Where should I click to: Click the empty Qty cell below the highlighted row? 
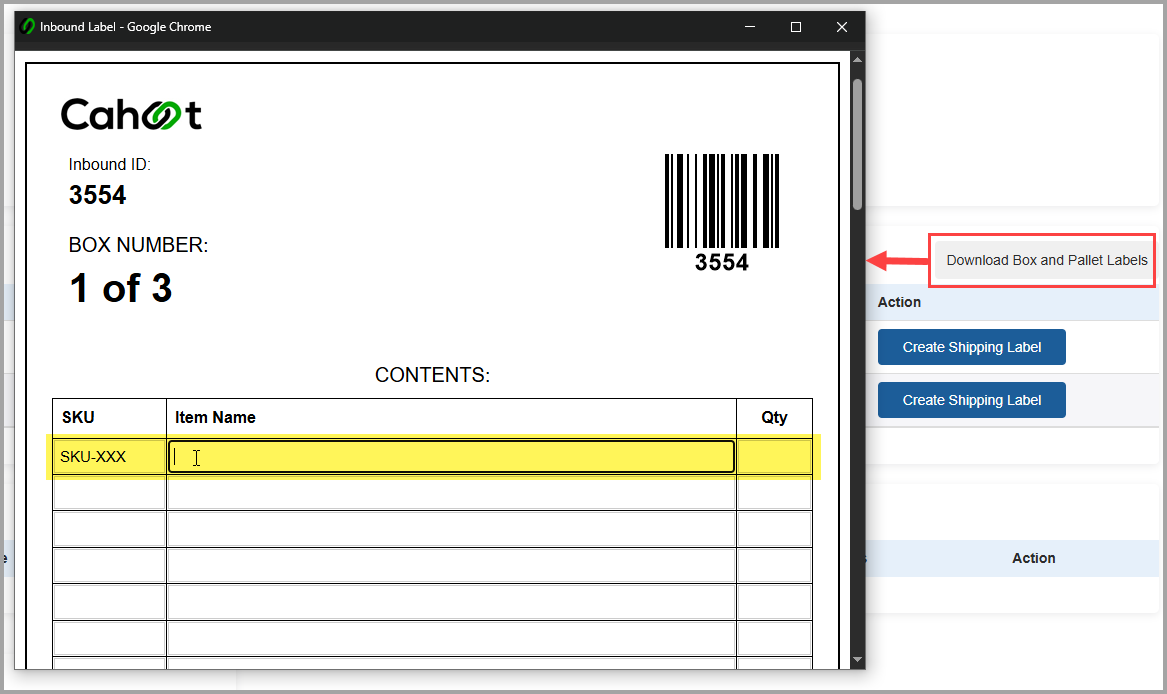[x=774, y=492]
